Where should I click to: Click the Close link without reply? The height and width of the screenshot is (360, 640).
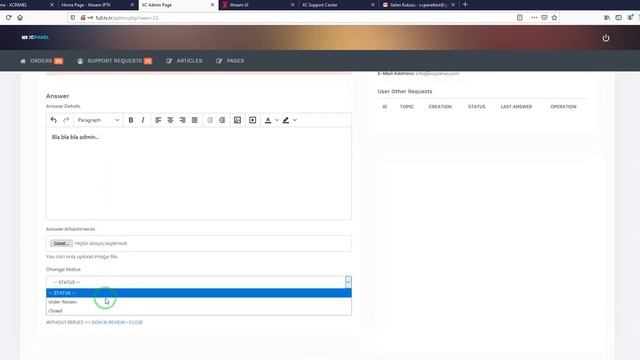(x=136, y=322)
